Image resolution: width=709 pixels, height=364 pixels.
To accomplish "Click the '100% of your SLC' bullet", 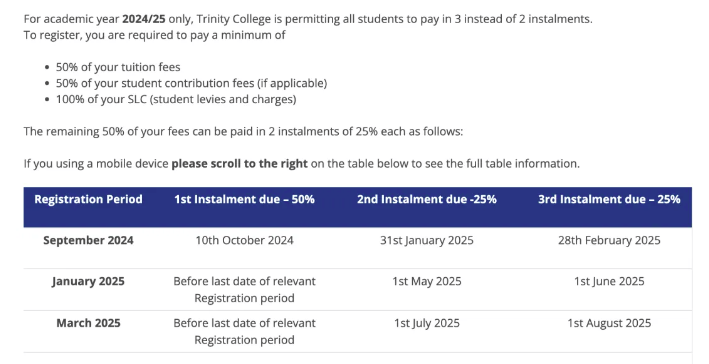I will tap(176, 99).
